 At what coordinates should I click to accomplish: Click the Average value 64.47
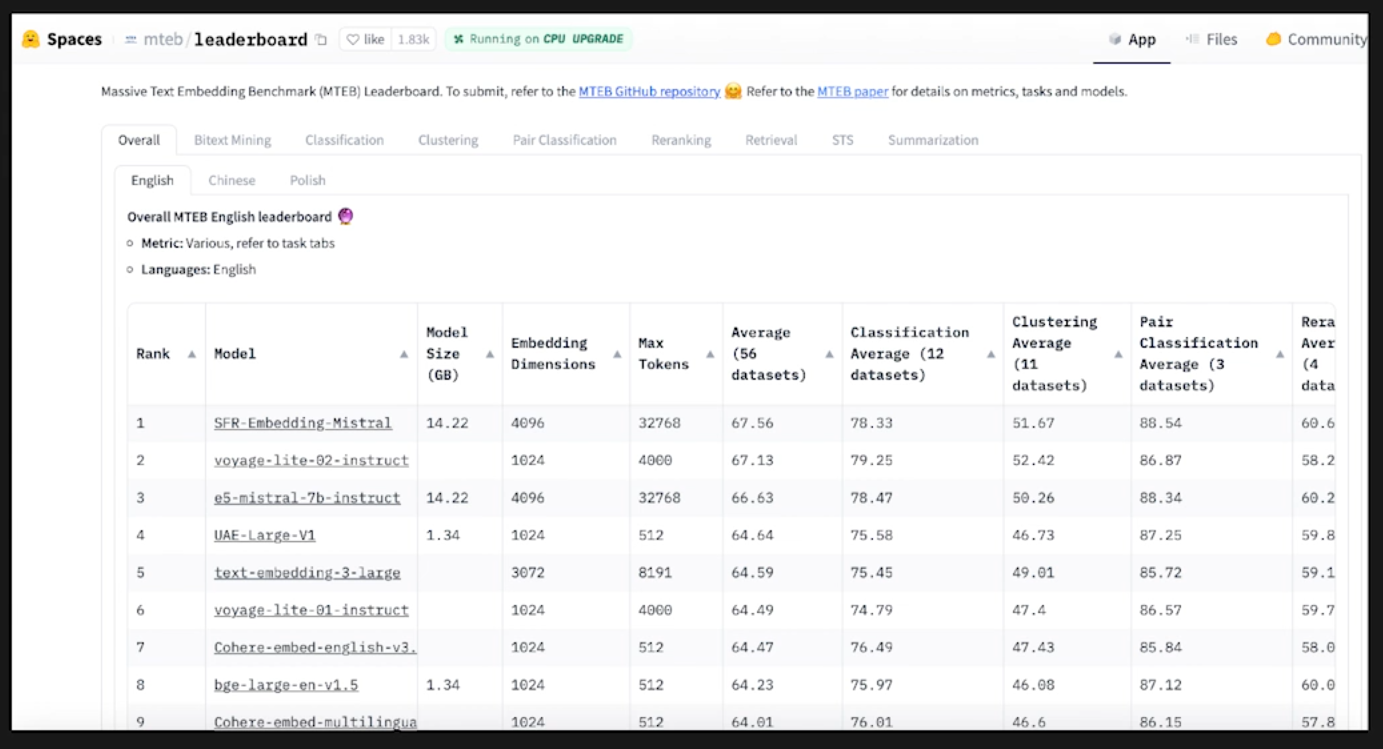(752, 648)
